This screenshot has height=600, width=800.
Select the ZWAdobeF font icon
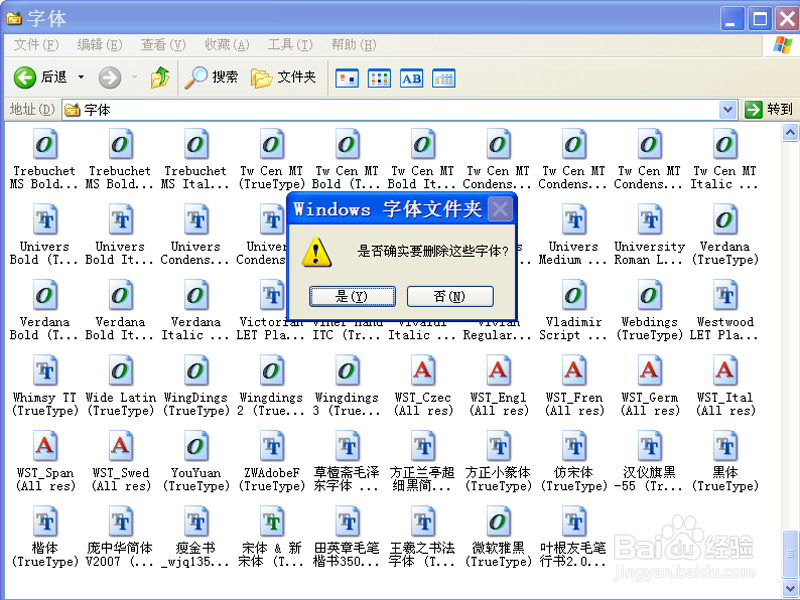pyautogui.click(x=271, y=446)
